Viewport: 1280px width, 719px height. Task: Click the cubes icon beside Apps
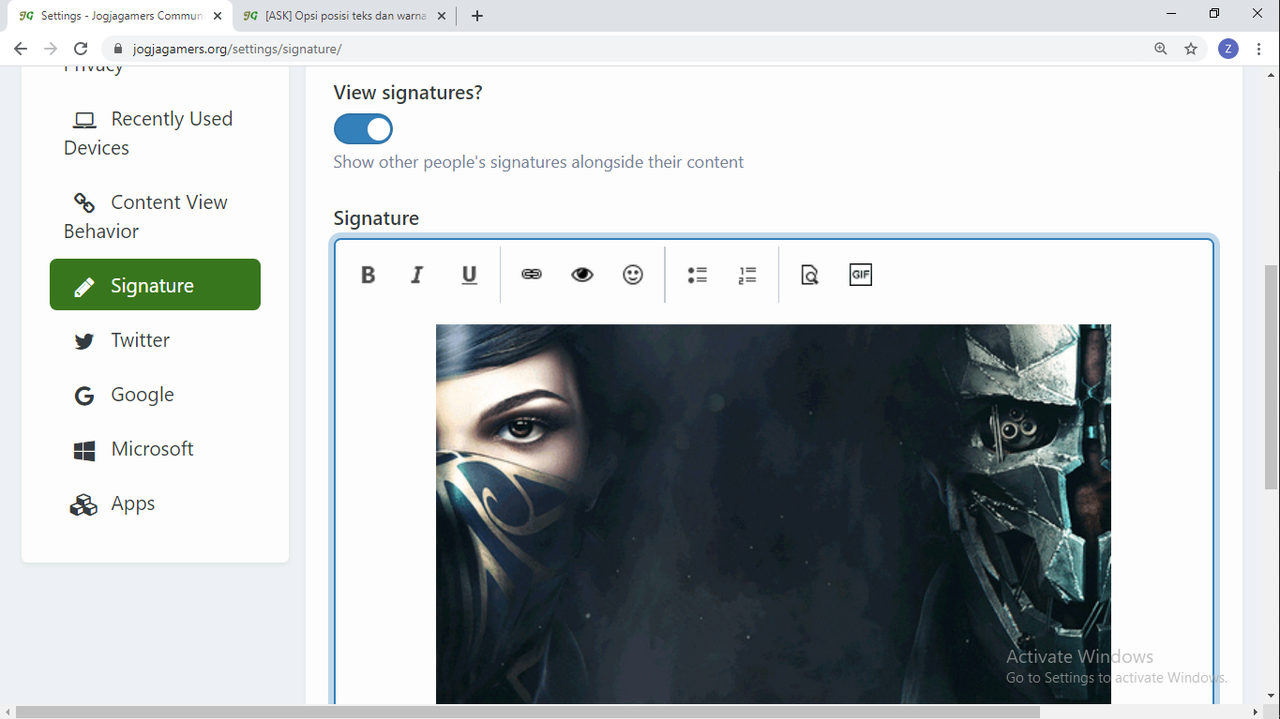click(x=83, y=505)
